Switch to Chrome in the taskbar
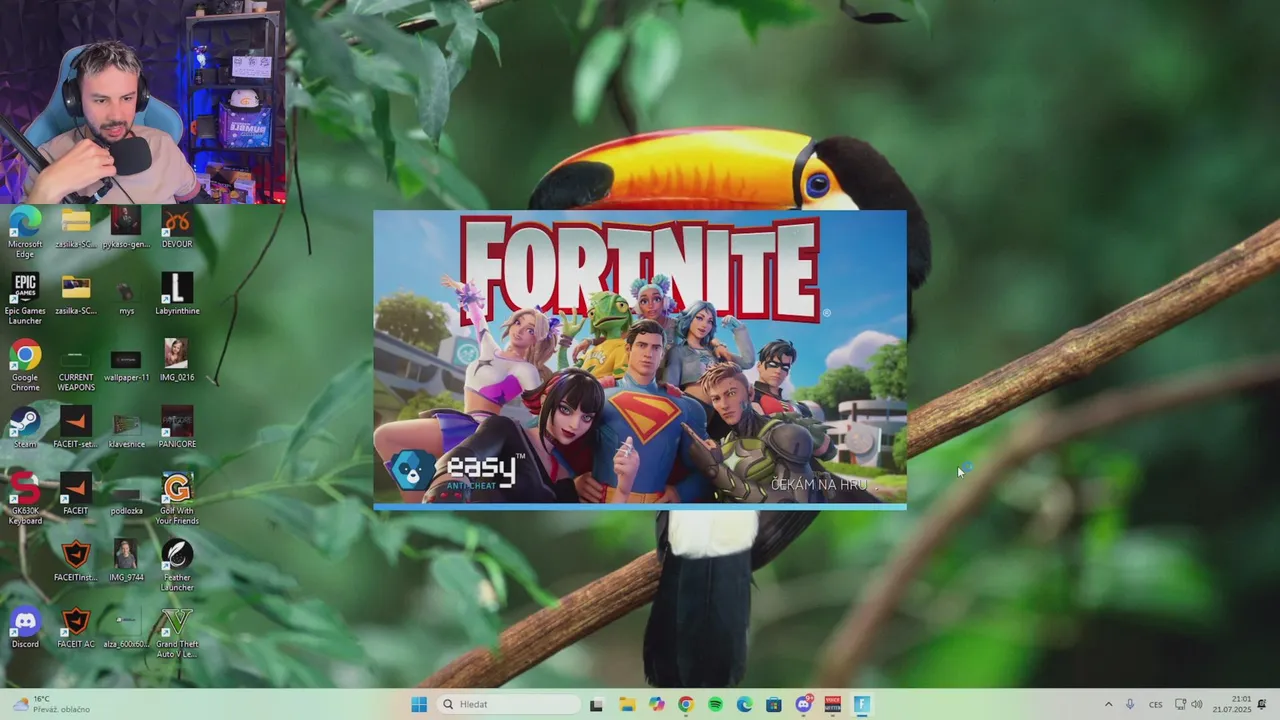The width and height of the screenshot is (1280, 720). tap(685, 704)
